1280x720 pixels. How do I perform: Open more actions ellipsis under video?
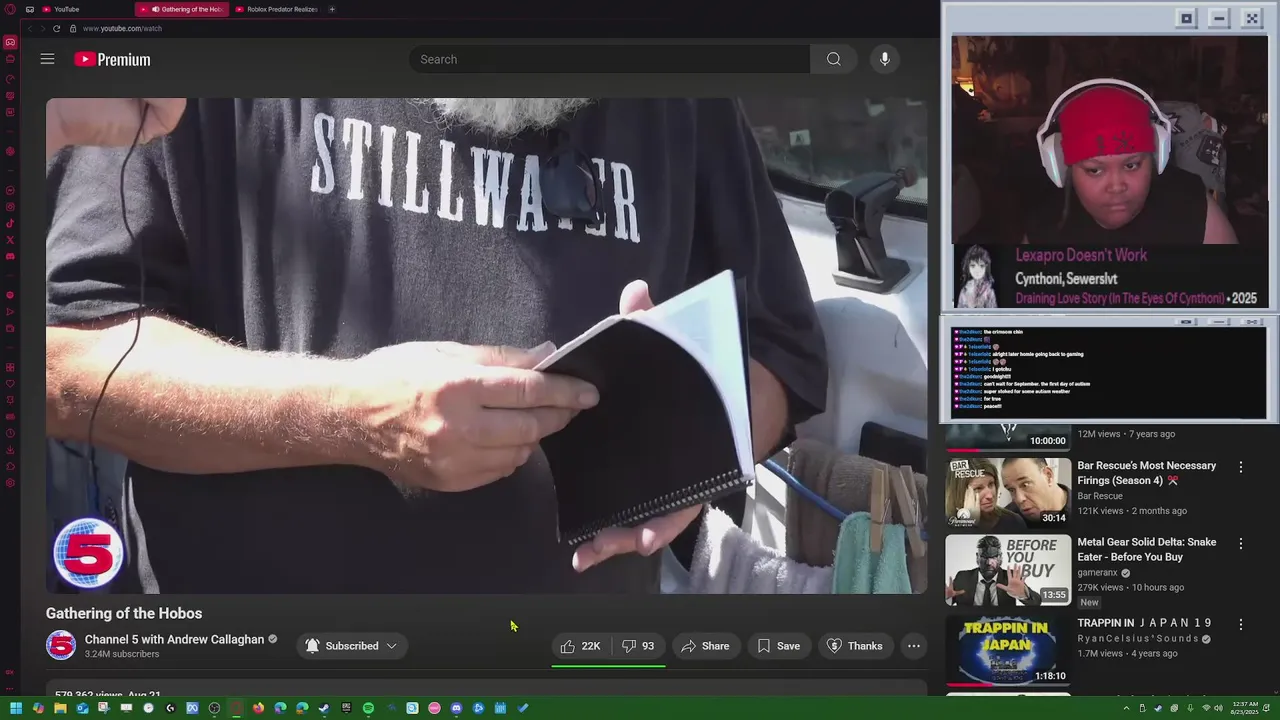[913, 646]
